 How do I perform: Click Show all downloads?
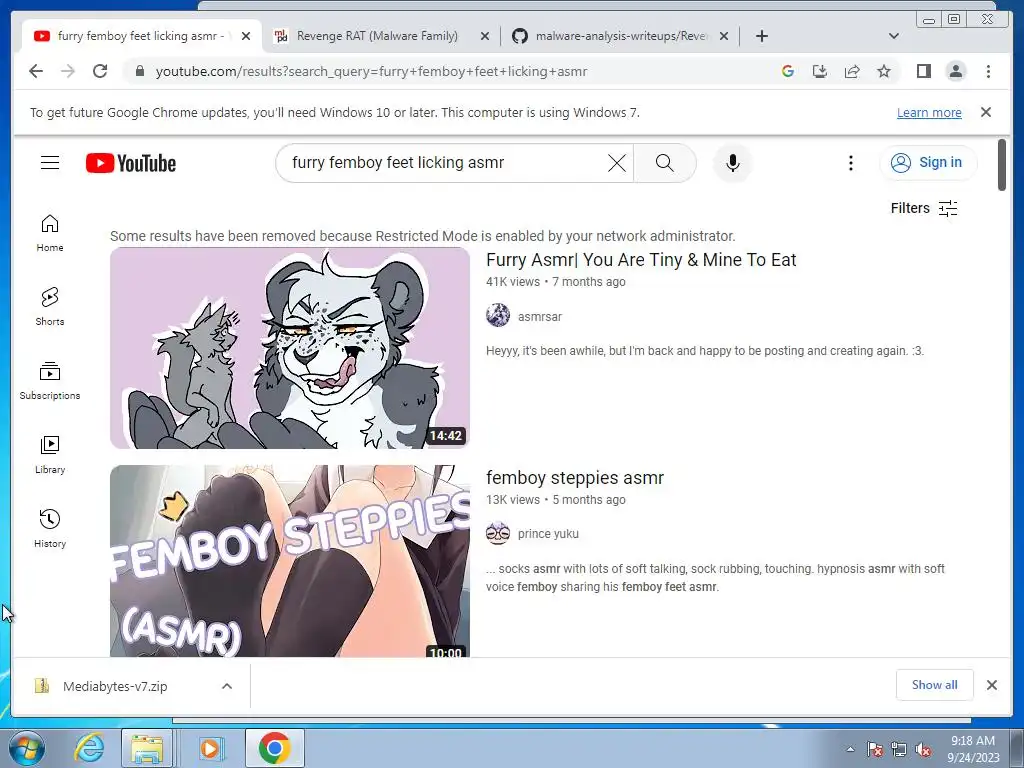click(935, 684)
